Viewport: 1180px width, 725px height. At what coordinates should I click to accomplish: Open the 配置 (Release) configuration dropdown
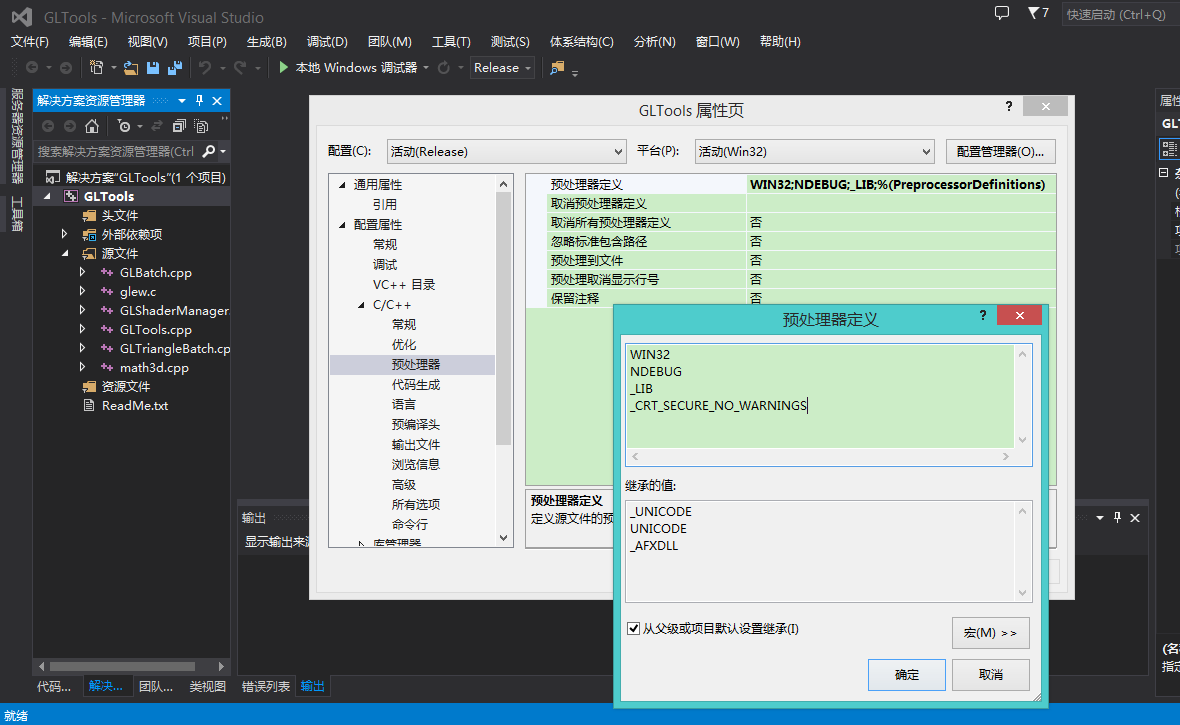tap(506, 152)
